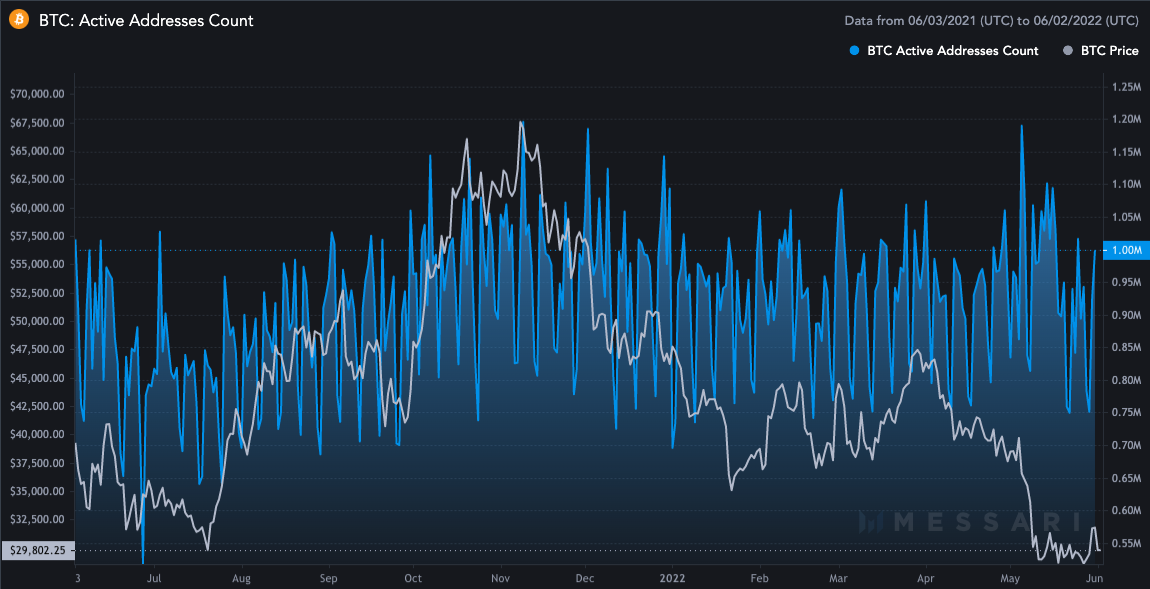Click the Jul marker on the time axis
This screenshot has height=589, width=1150.
tap(153, 577)
